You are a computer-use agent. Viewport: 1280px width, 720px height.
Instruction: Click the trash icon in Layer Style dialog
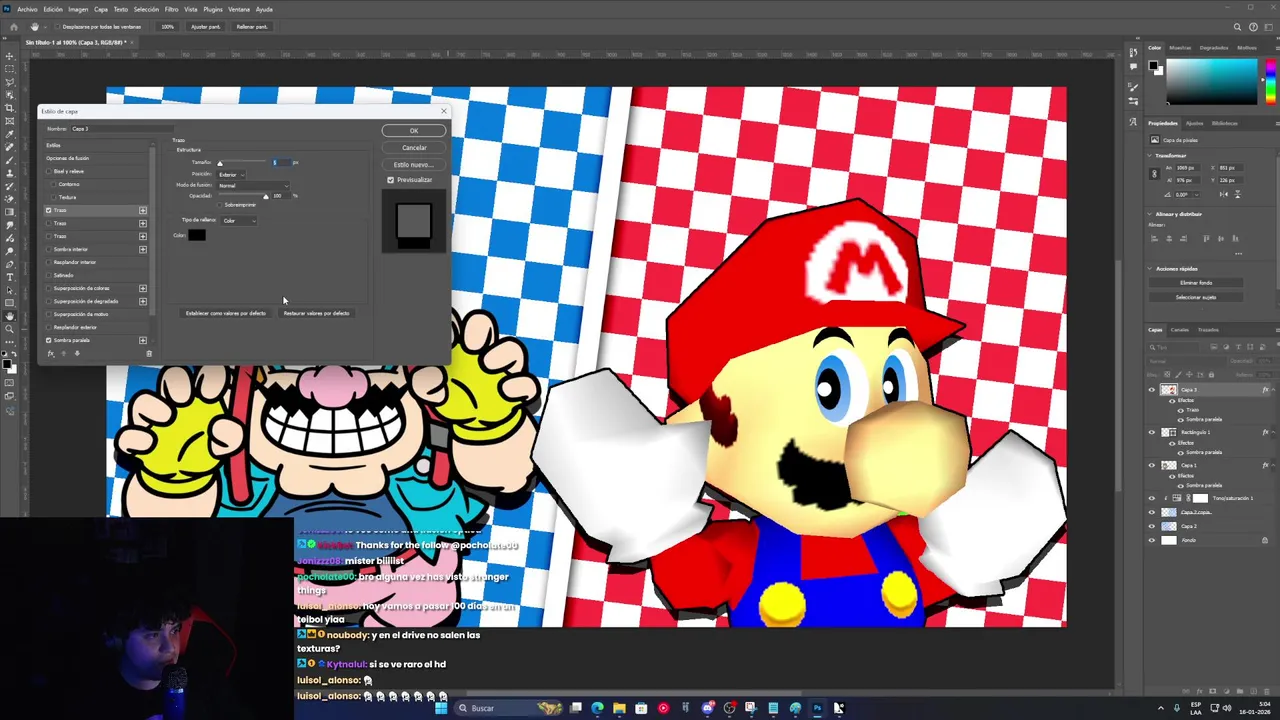[149, 354]
